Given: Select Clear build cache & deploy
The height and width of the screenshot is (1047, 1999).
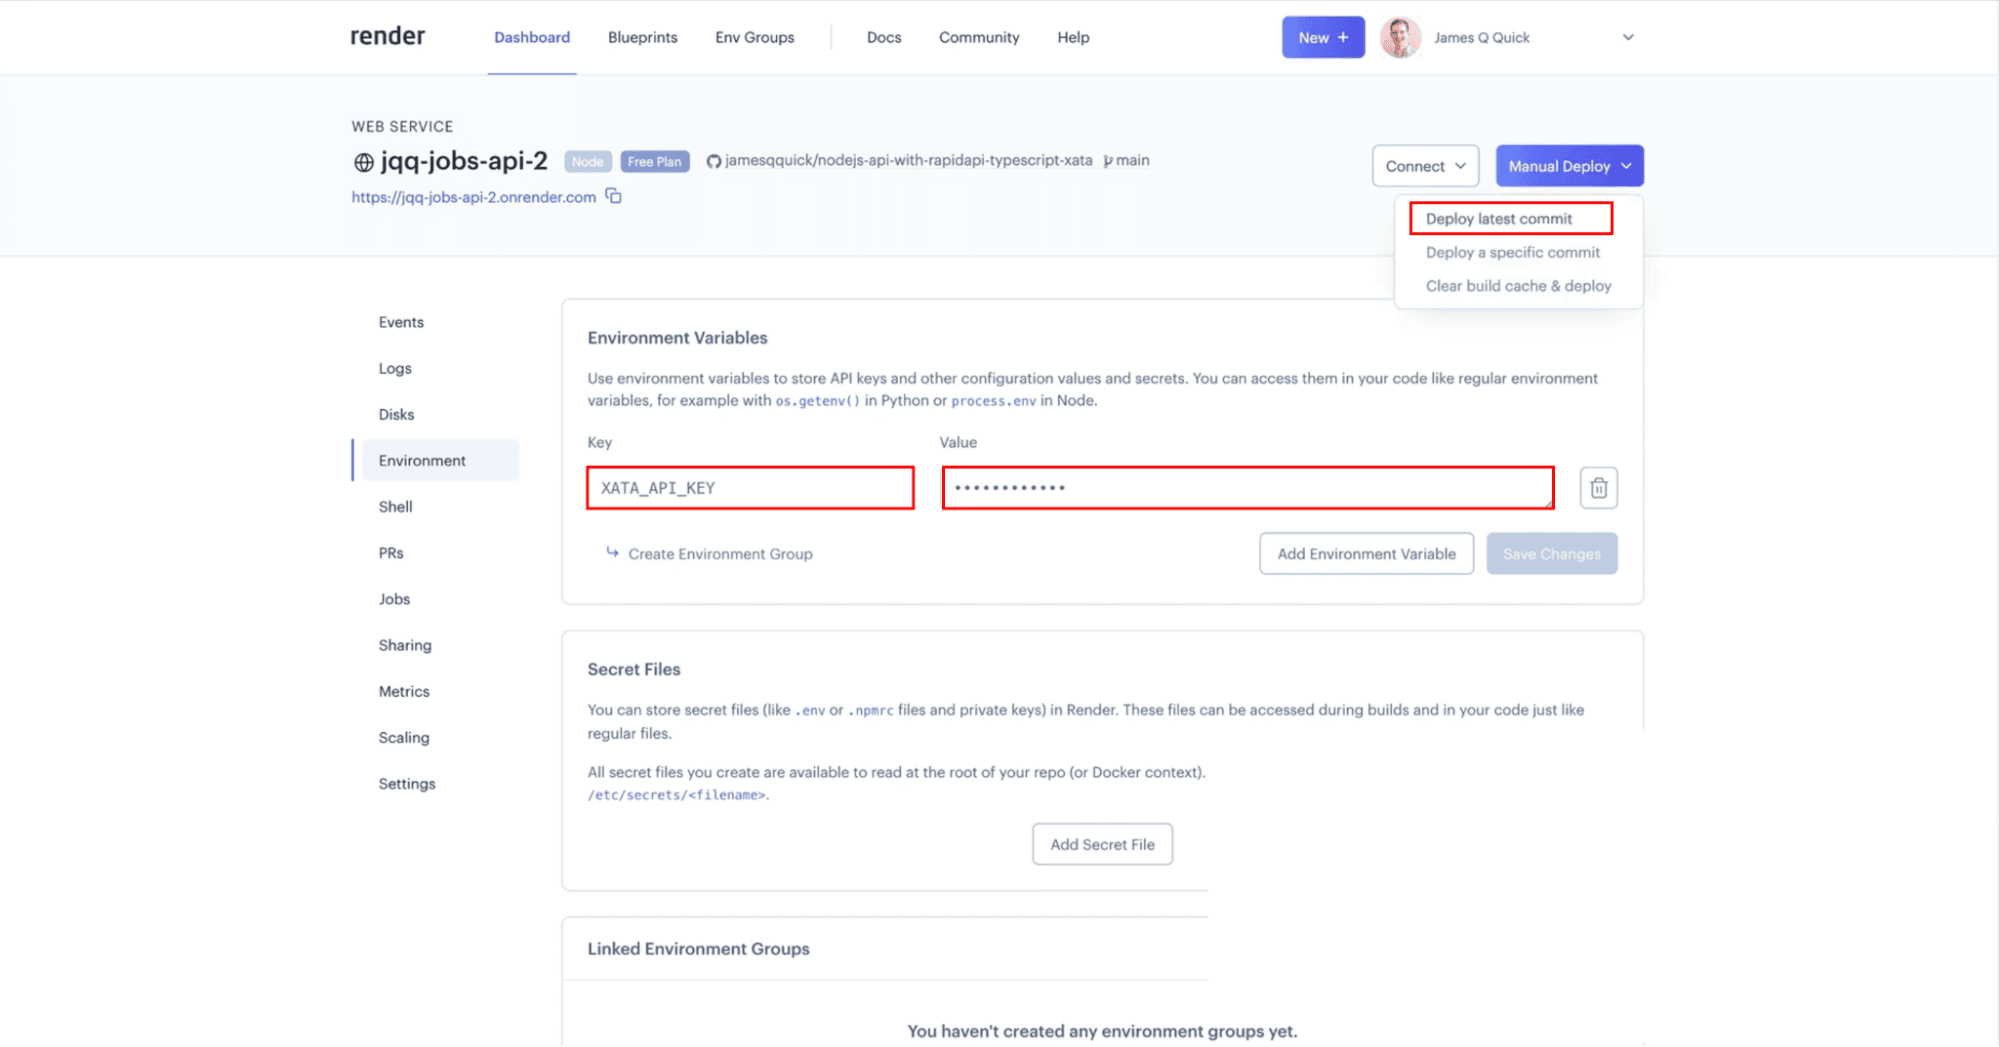Looking at the screenshot, I should pyautogui.click(x=1518, y=286).
